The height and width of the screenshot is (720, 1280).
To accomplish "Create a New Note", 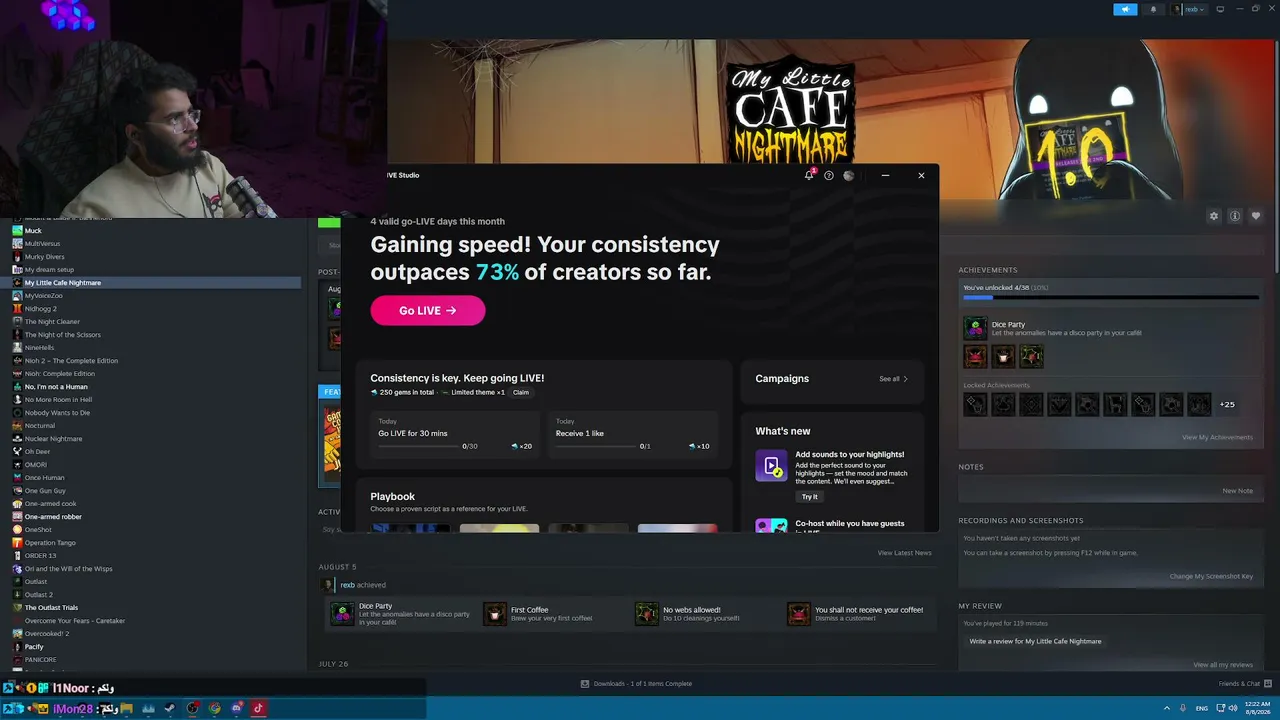I will point(1237,491).
